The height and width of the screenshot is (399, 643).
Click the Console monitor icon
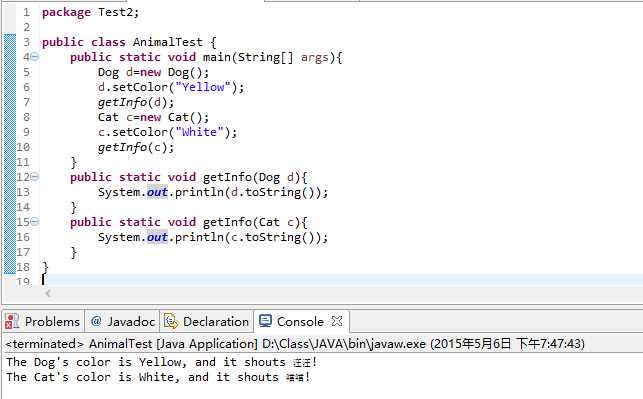pos(265,321)
